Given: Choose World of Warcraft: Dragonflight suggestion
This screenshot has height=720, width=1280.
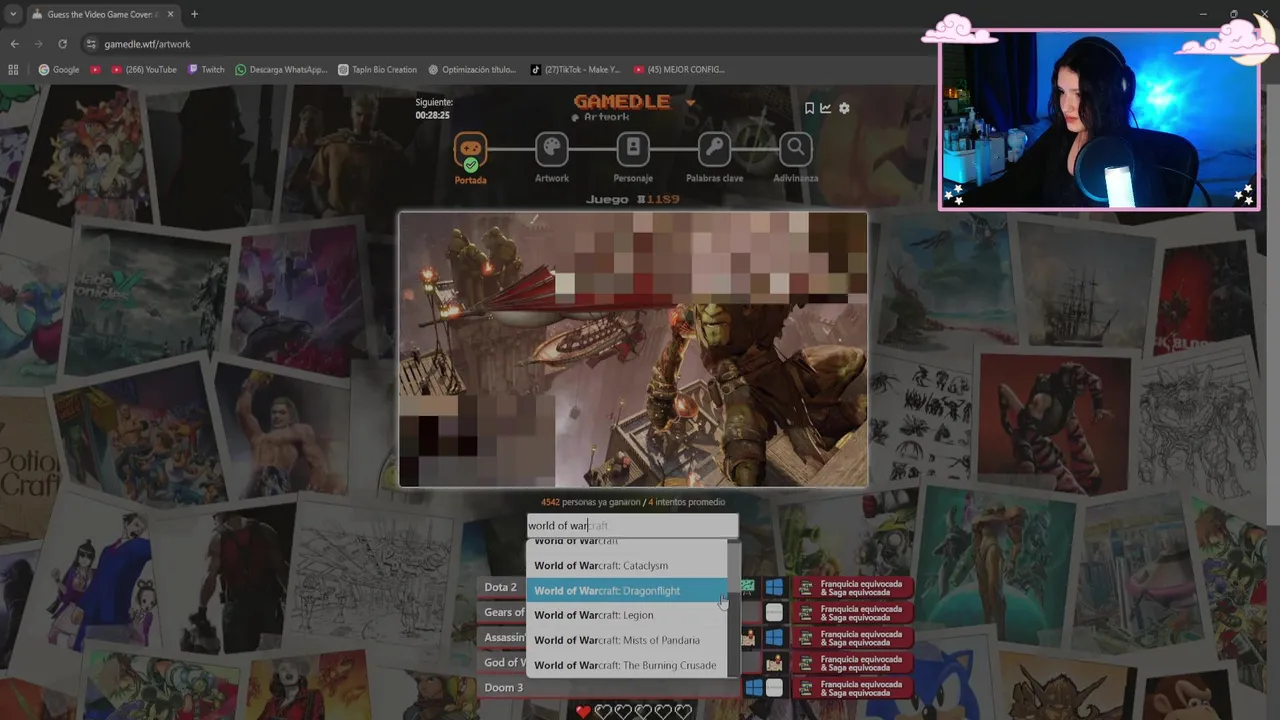Looking at the screenshot, I should coord(627,591).
